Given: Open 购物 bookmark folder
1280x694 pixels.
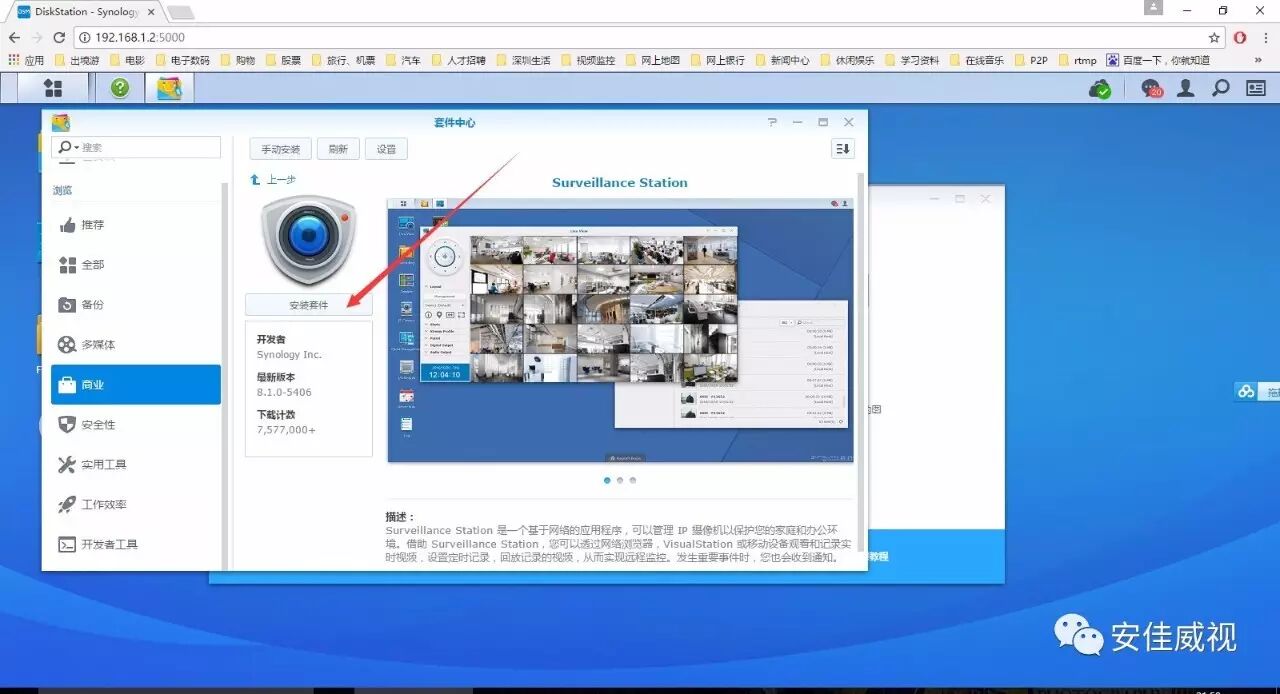Looking at the screenshot, I should (x=237, y=60).
